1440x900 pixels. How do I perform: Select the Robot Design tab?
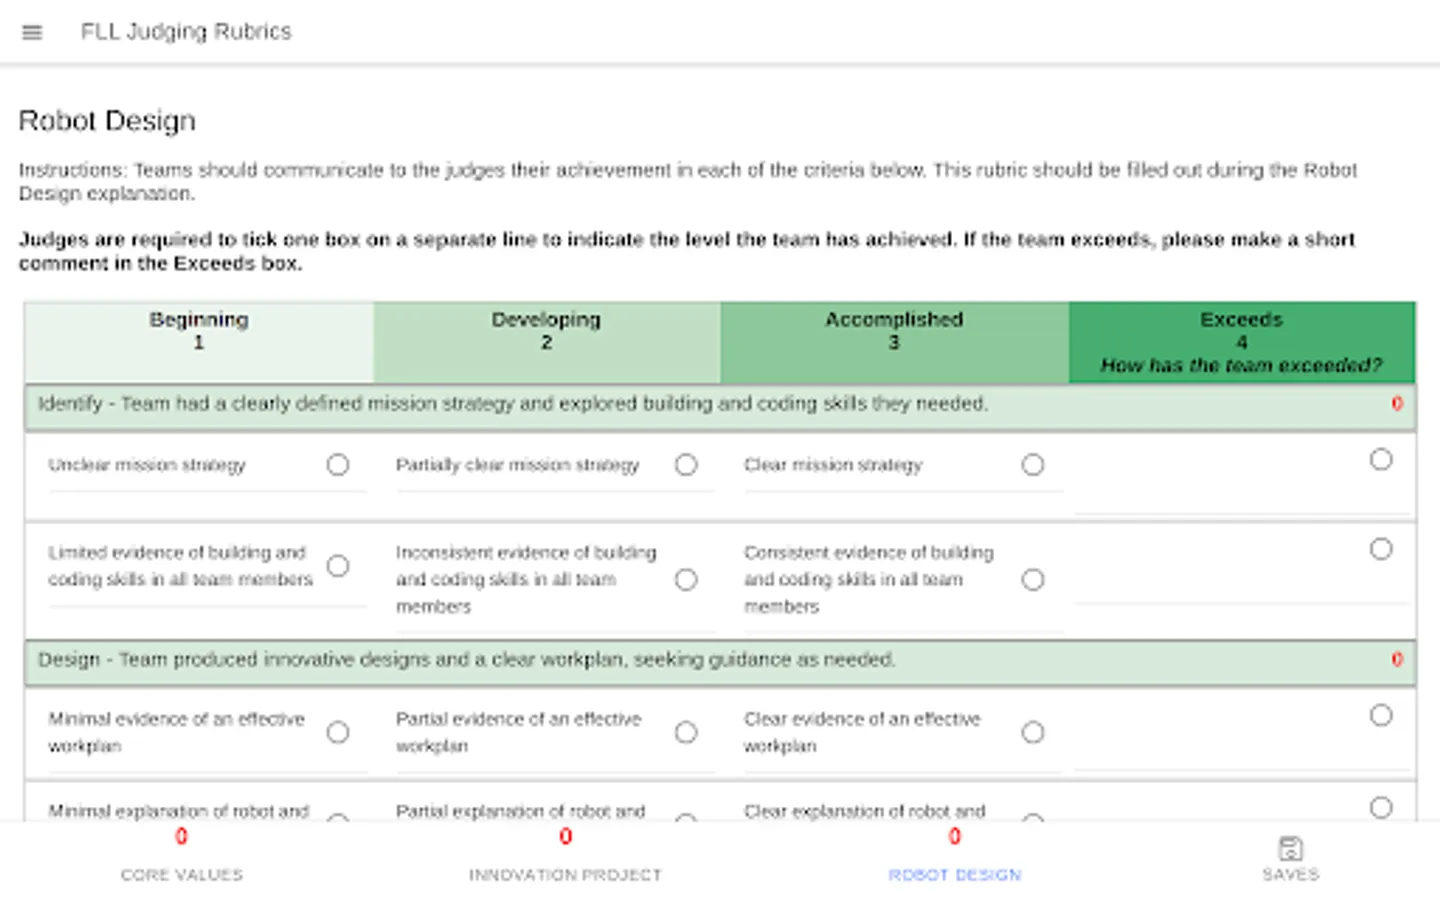click(x=954, y=858)
